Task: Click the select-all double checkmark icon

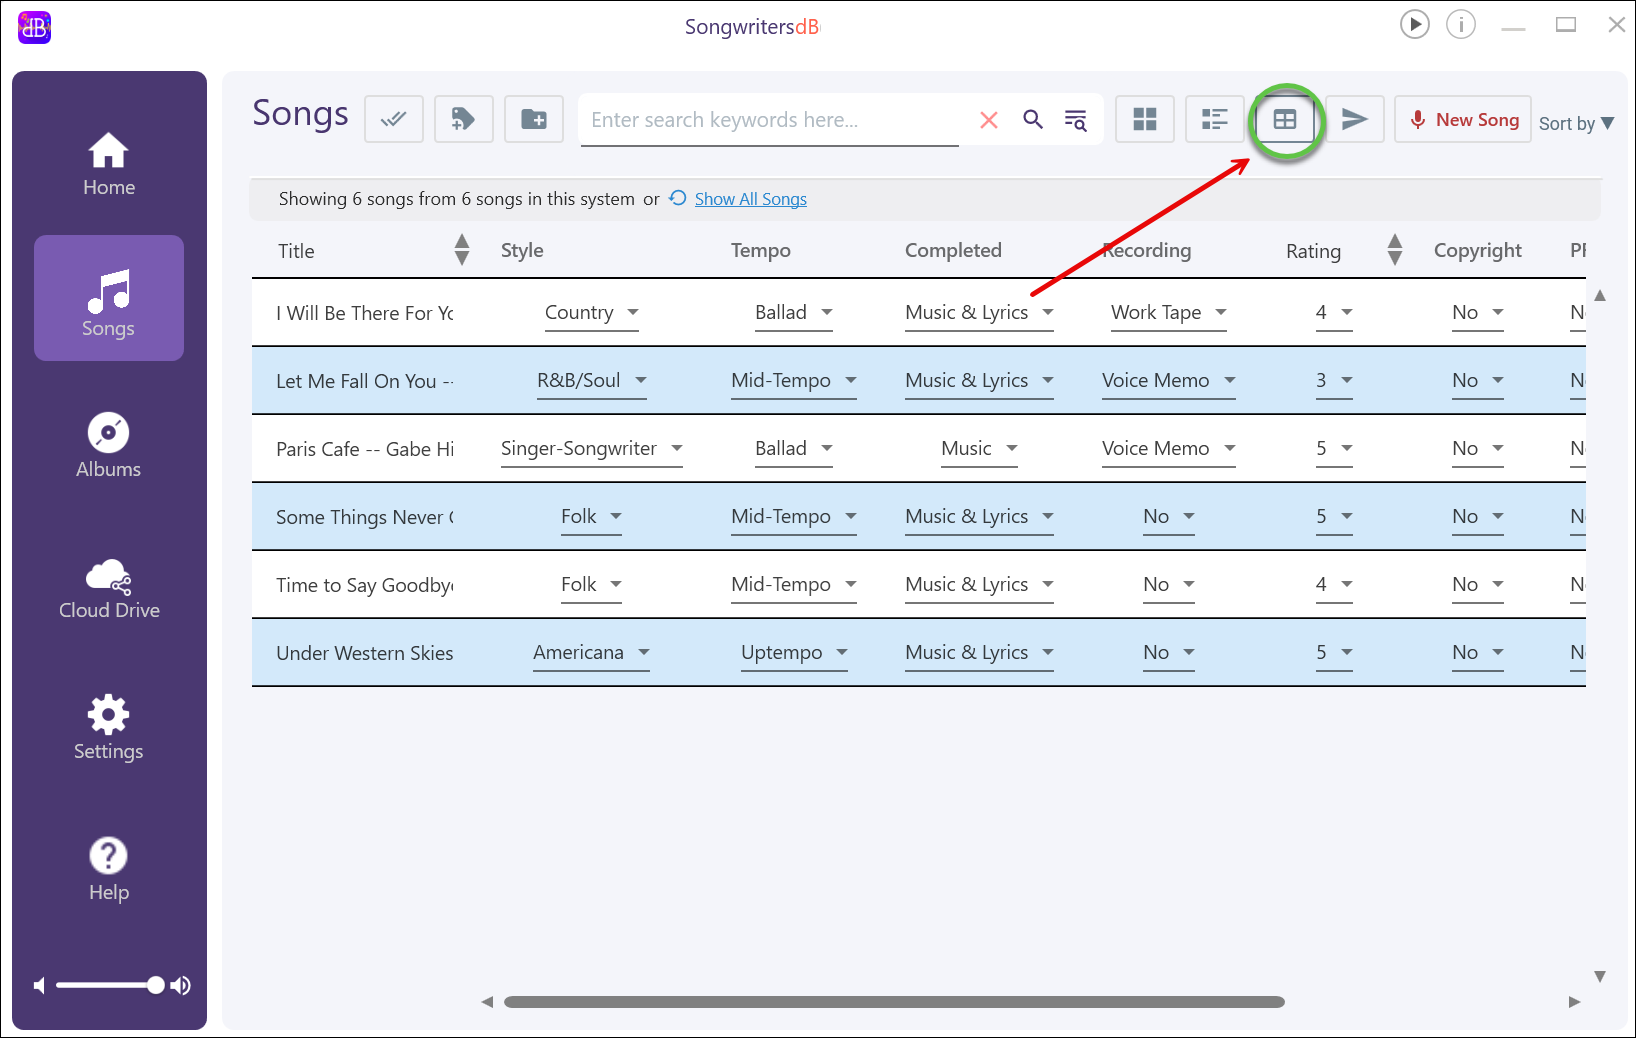Action: click(x=394, y=120)
